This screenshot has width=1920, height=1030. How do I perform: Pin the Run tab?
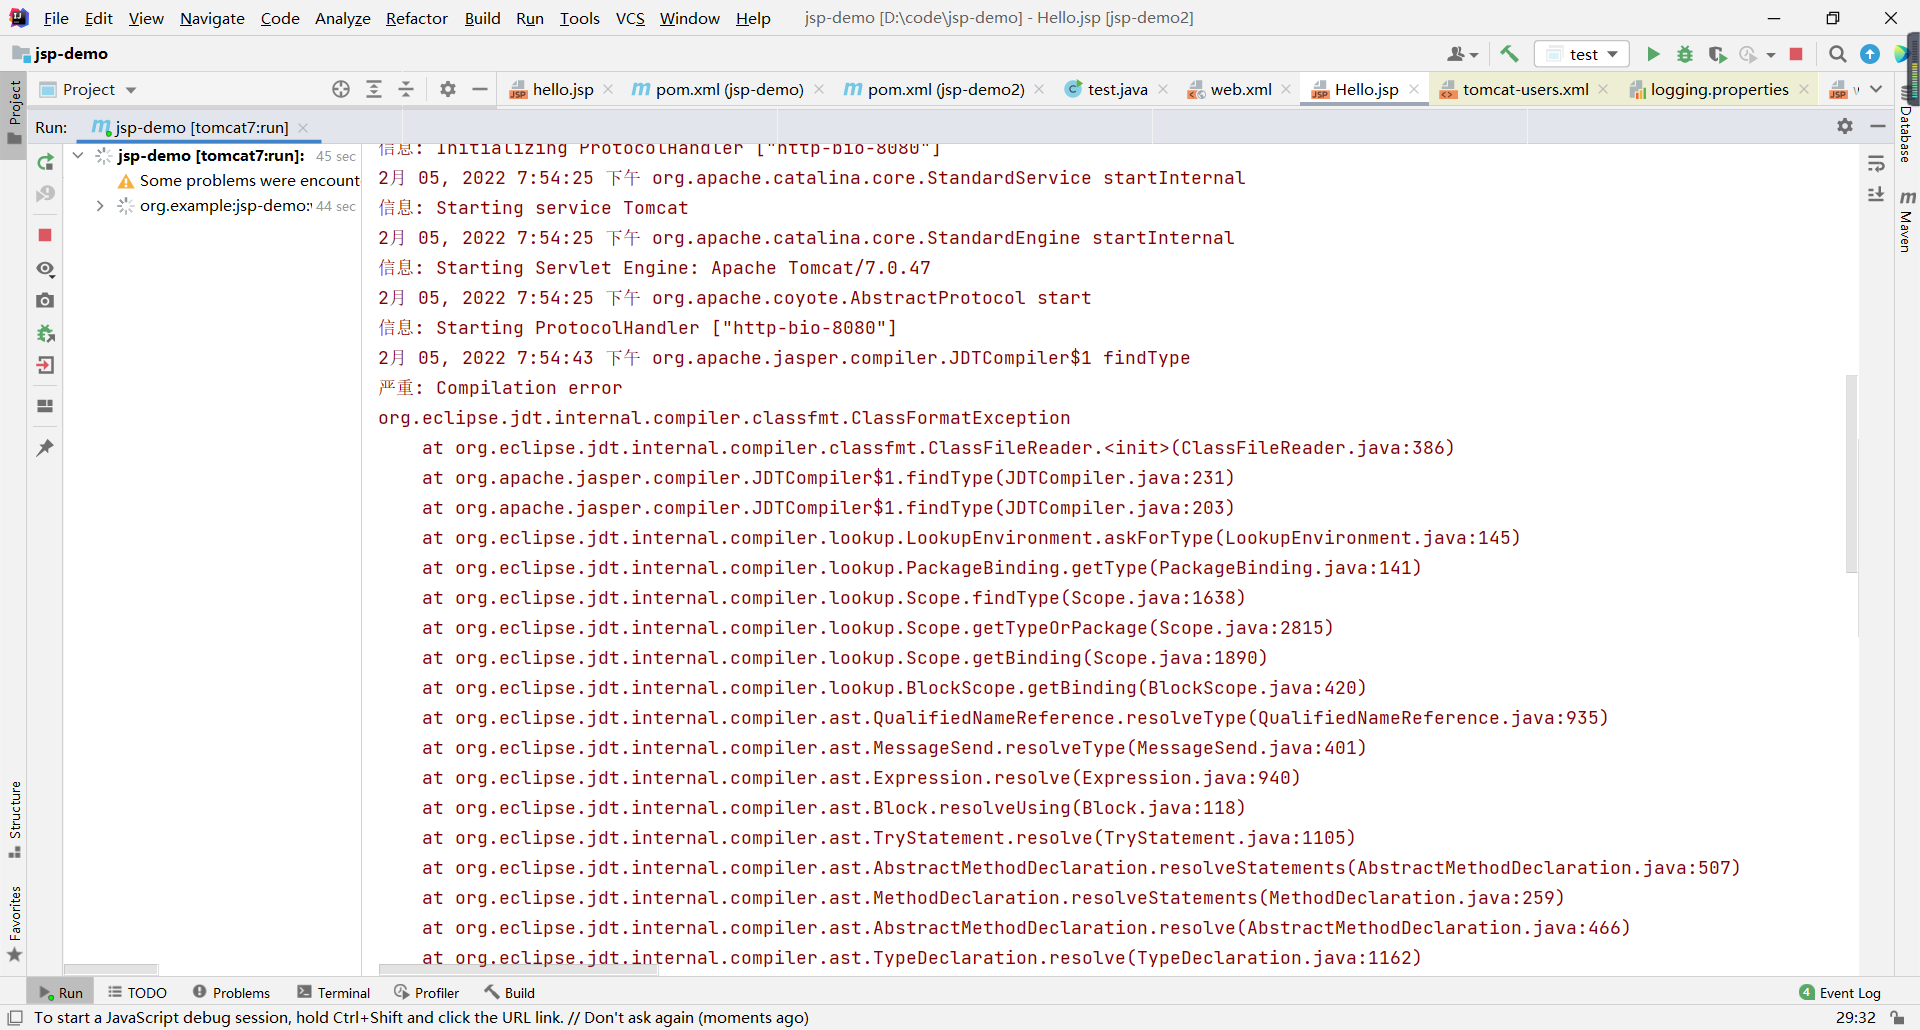point(45,448)
